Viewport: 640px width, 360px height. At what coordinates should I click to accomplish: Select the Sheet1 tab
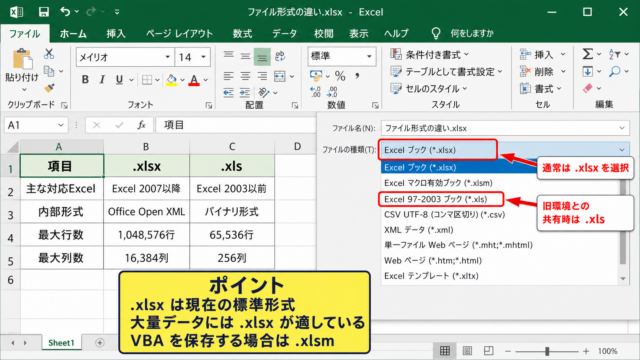(61, 342)
